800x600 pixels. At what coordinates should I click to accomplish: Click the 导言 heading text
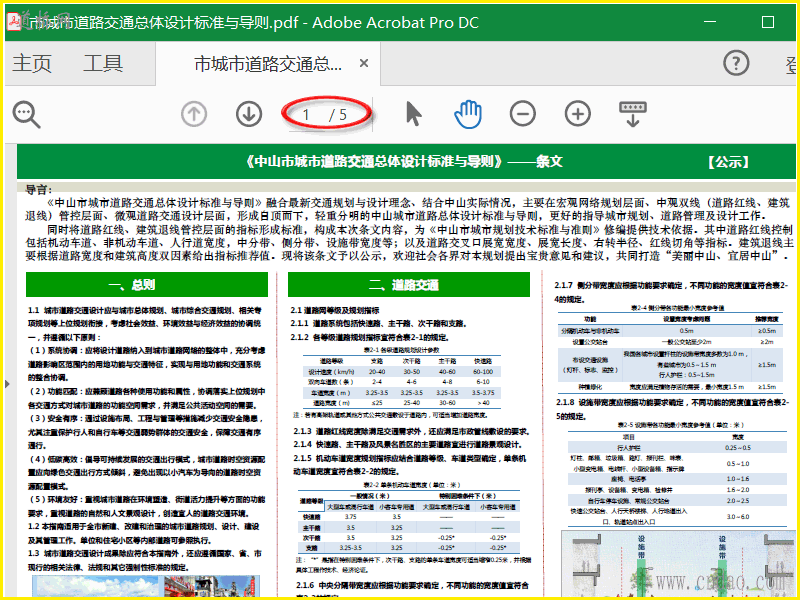38,190
